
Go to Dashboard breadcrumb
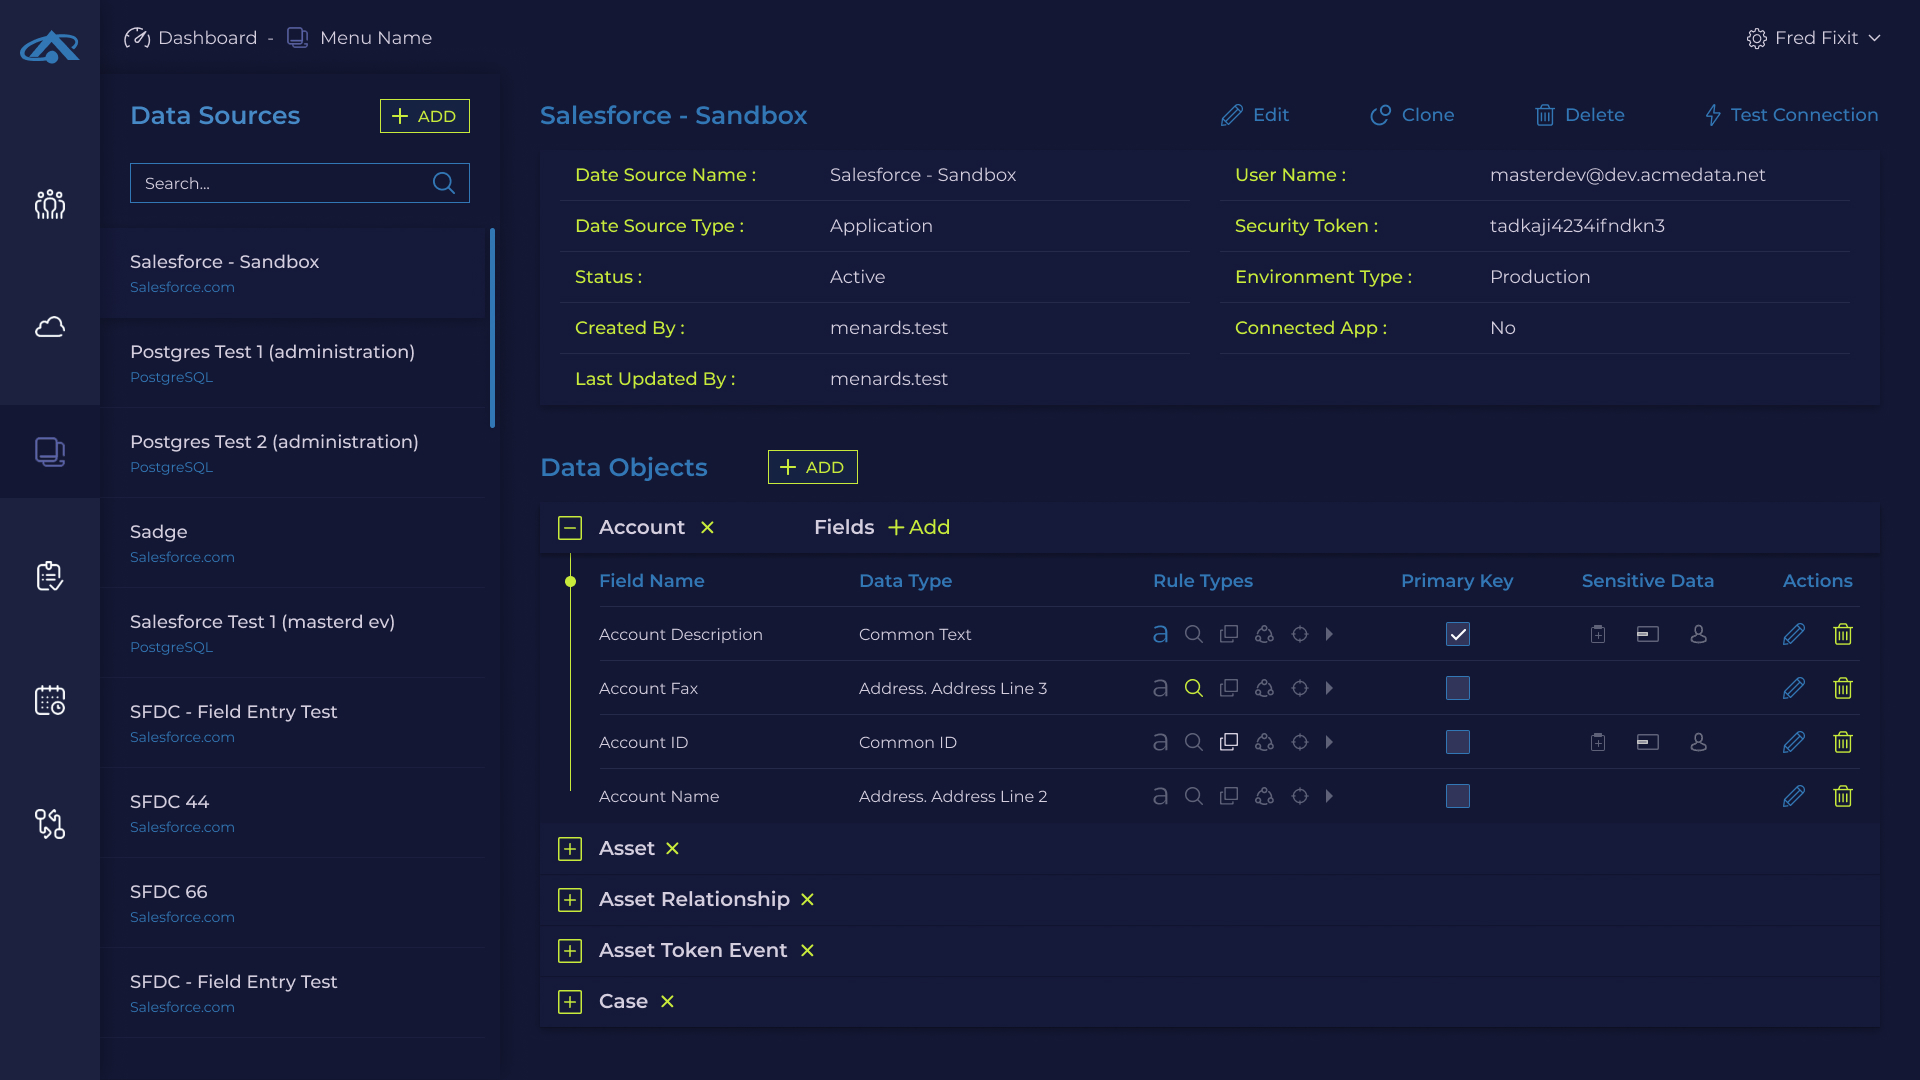[x=207, y=38]
